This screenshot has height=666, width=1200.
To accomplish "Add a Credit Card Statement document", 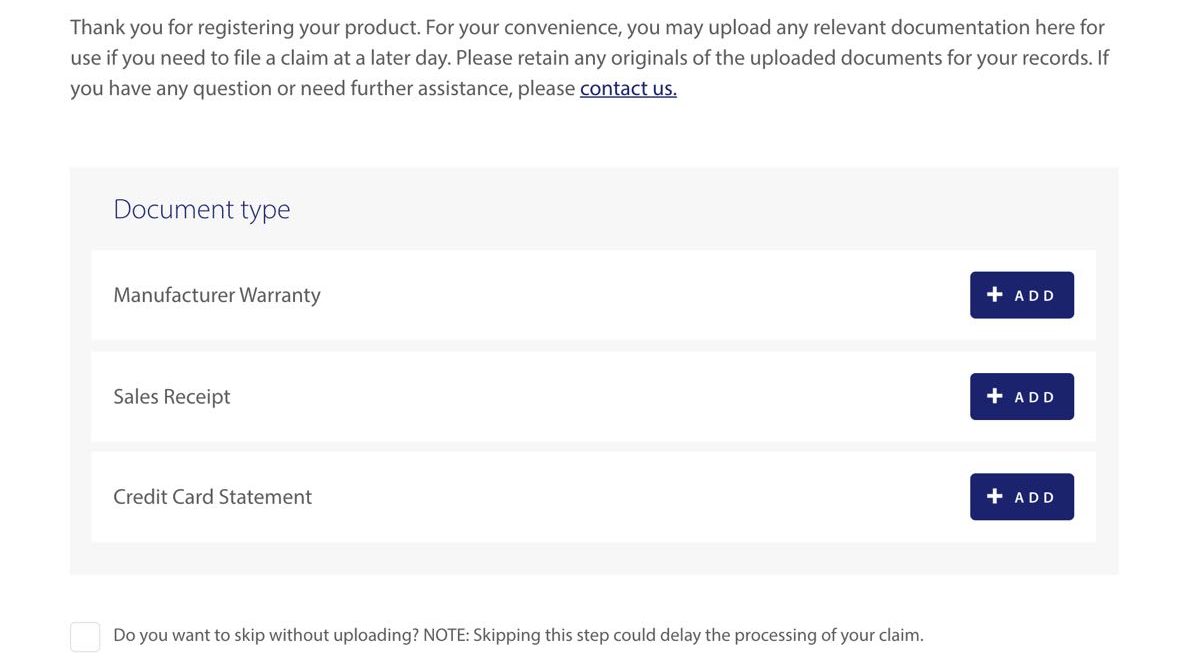I will pos(1021,496).
